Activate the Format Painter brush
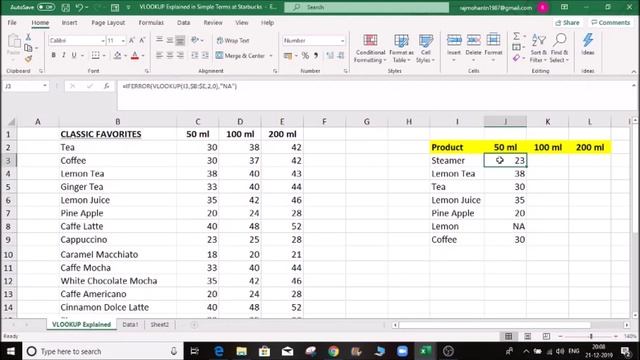 pyautogui.click(x=28, y=59)
